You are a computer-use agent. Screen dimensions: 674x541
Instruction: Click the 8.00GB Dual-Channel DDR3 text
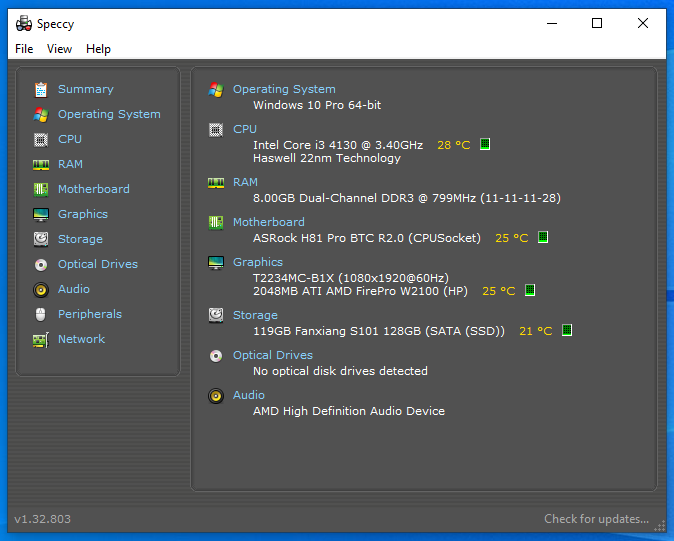tap(407, 198)
